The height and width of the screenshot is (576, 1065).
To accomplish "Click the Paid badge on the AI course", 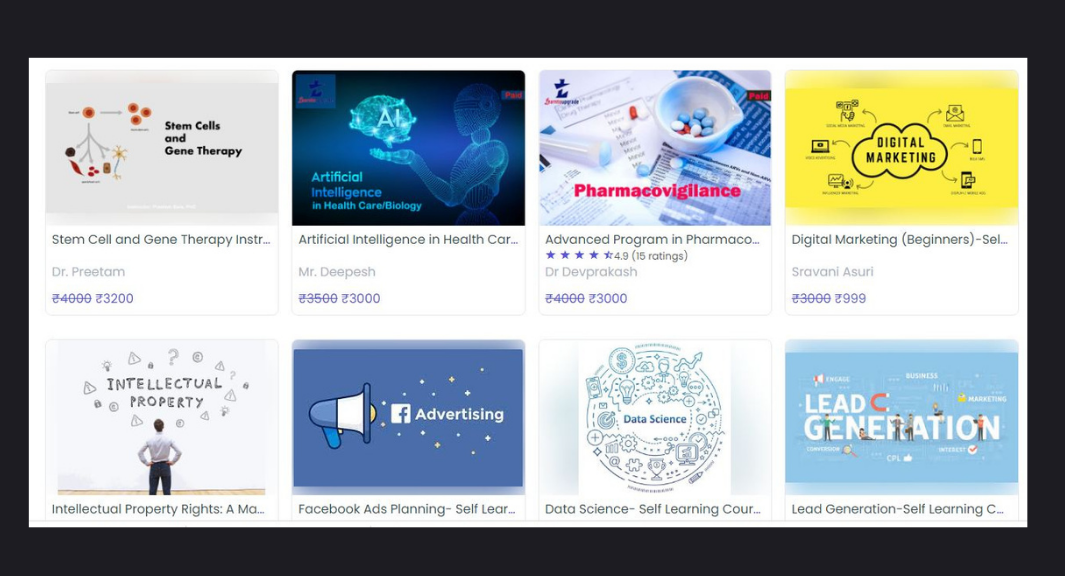I will coord(513,95).
